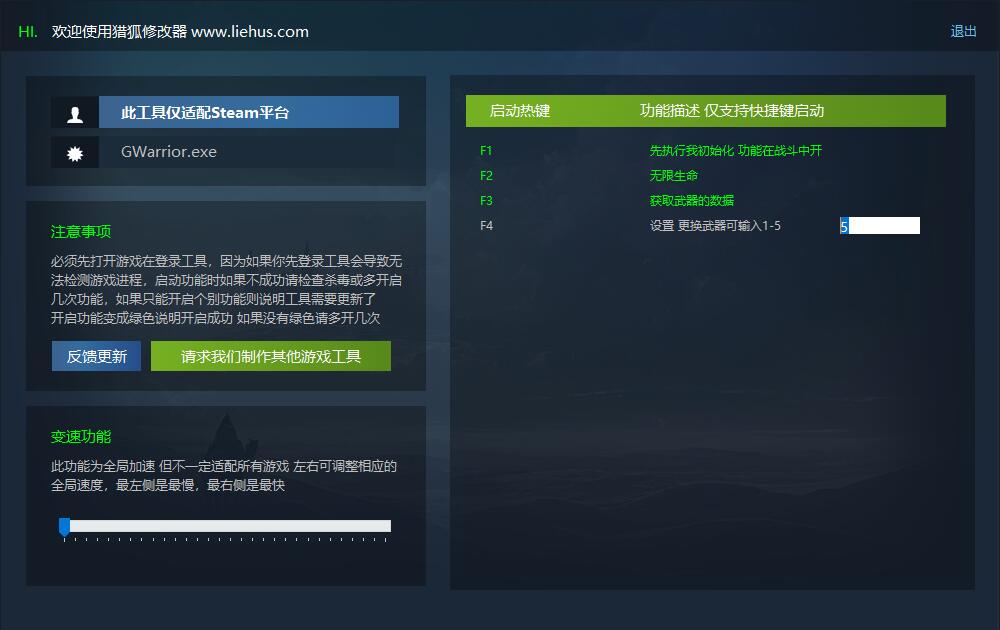Screen dimensions: 1000x630
Task: Click the 无限生命 function text
Action: 673,175
